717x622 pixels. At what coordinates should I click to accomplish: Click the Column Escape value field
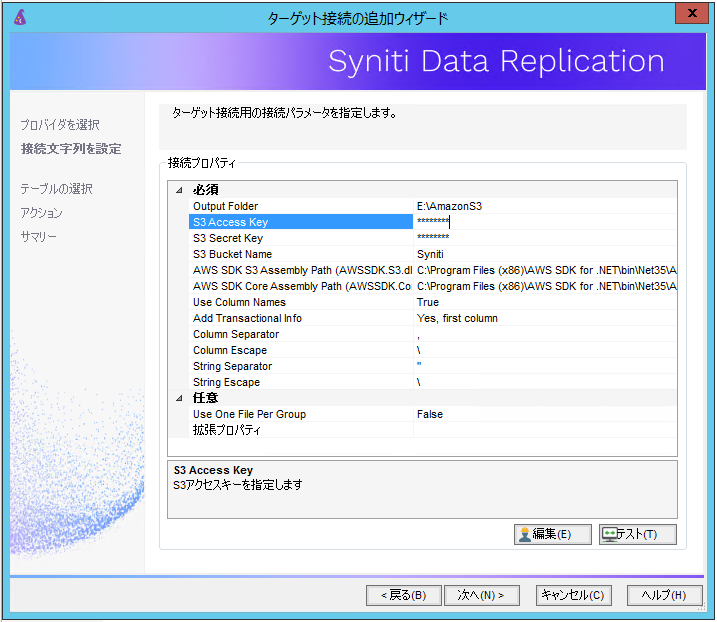click(x=545, y=350)
